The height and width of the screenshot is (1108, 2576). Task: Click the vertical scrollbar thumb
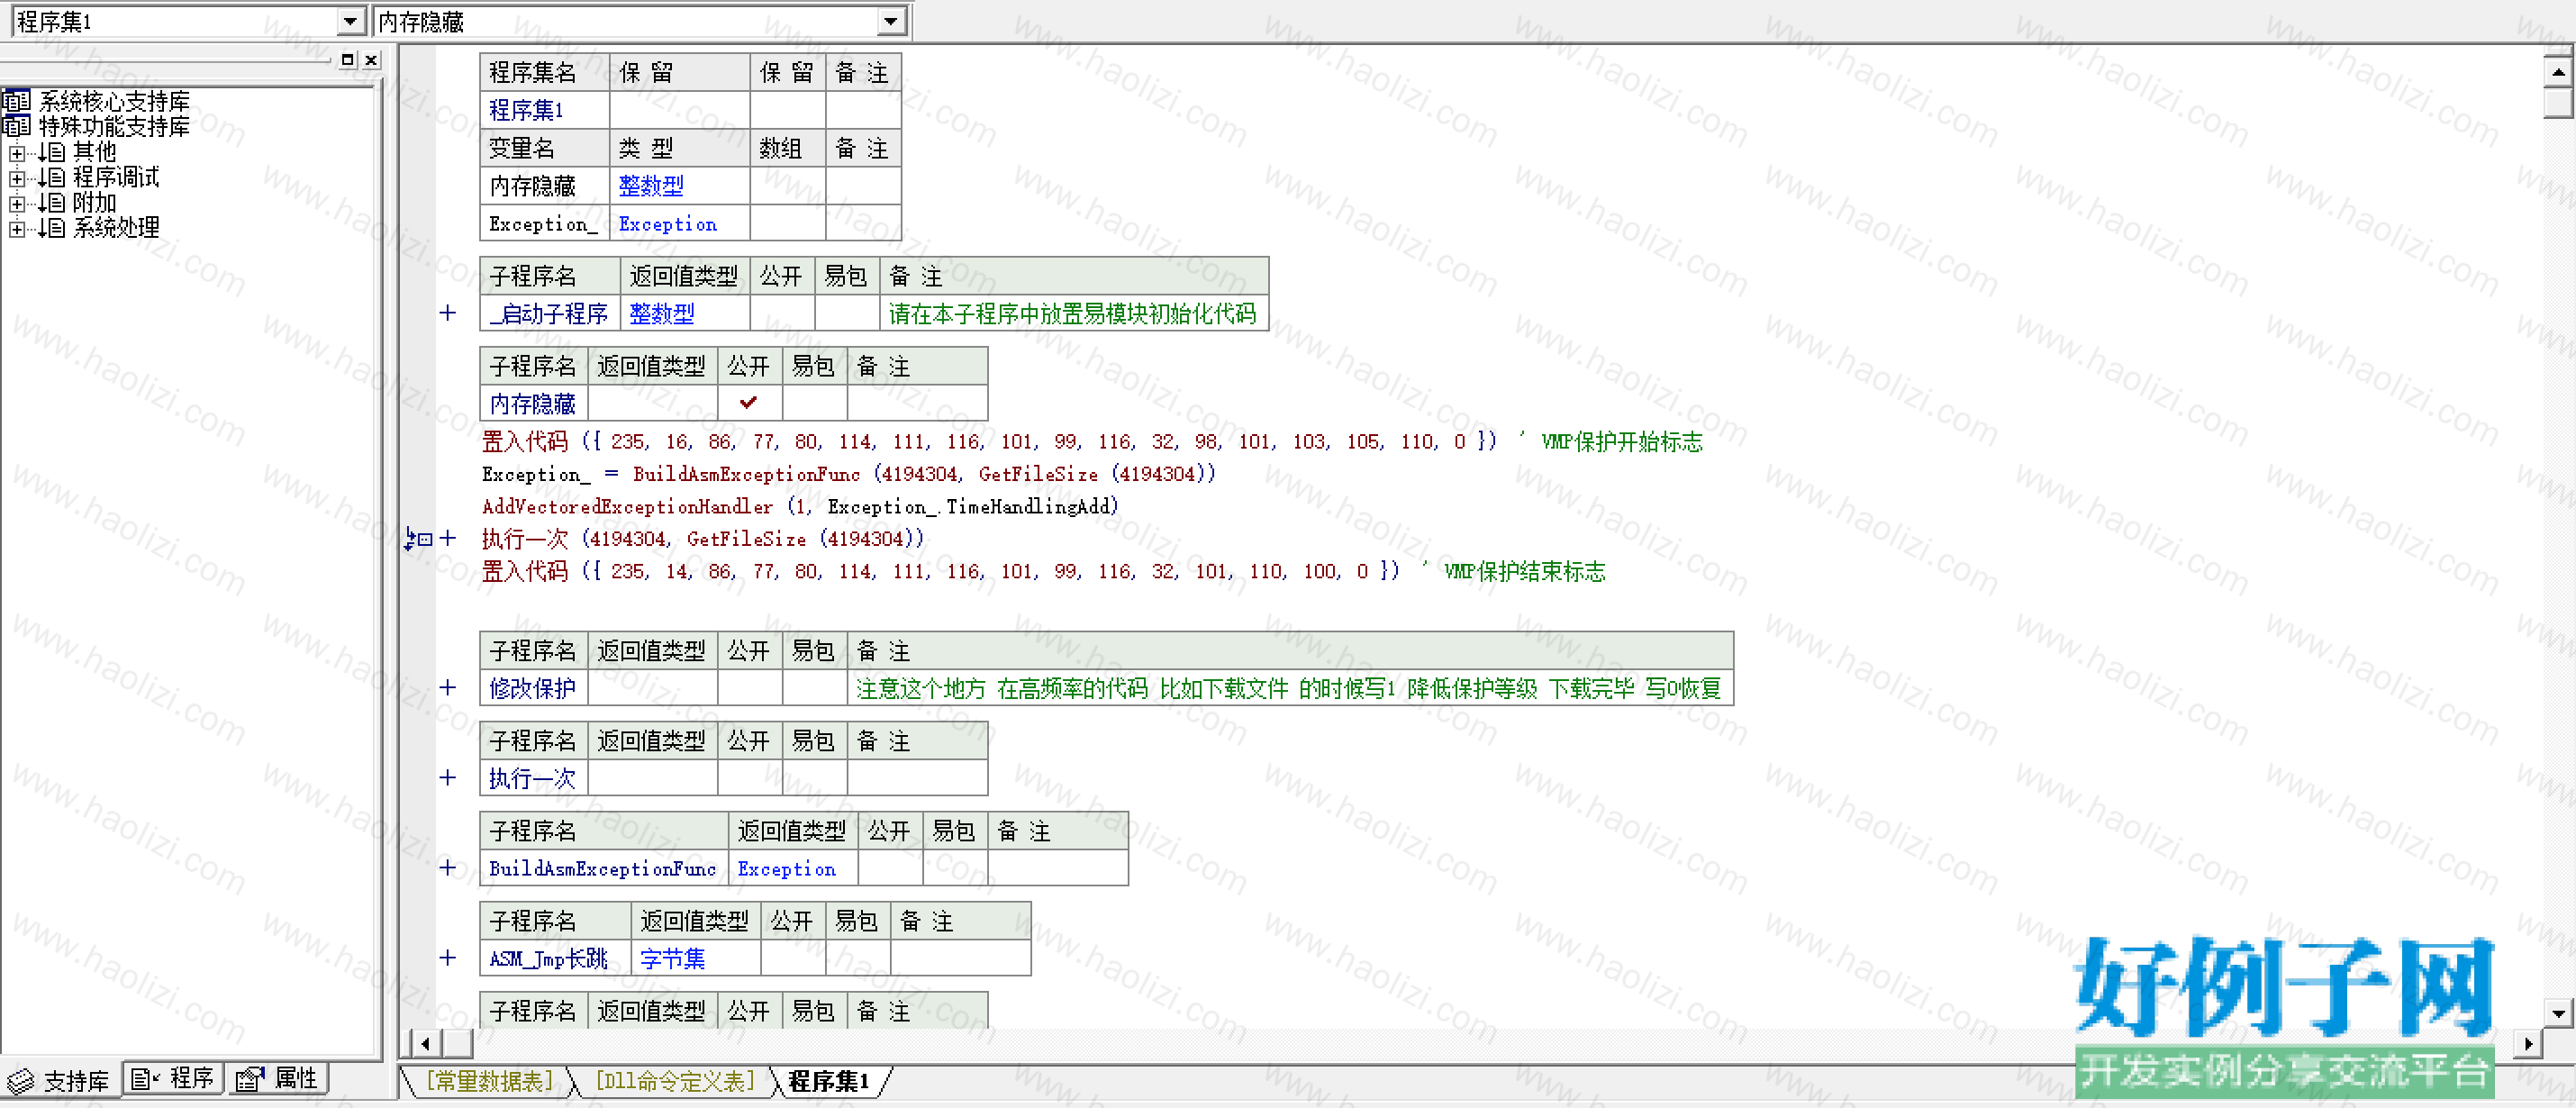pyautogui.click(x=2557, y=103)
